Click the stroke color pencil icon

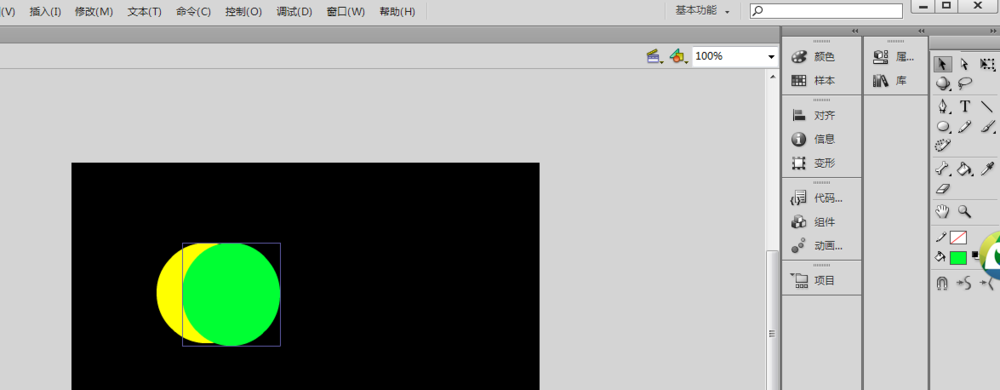tap(941, 238)
